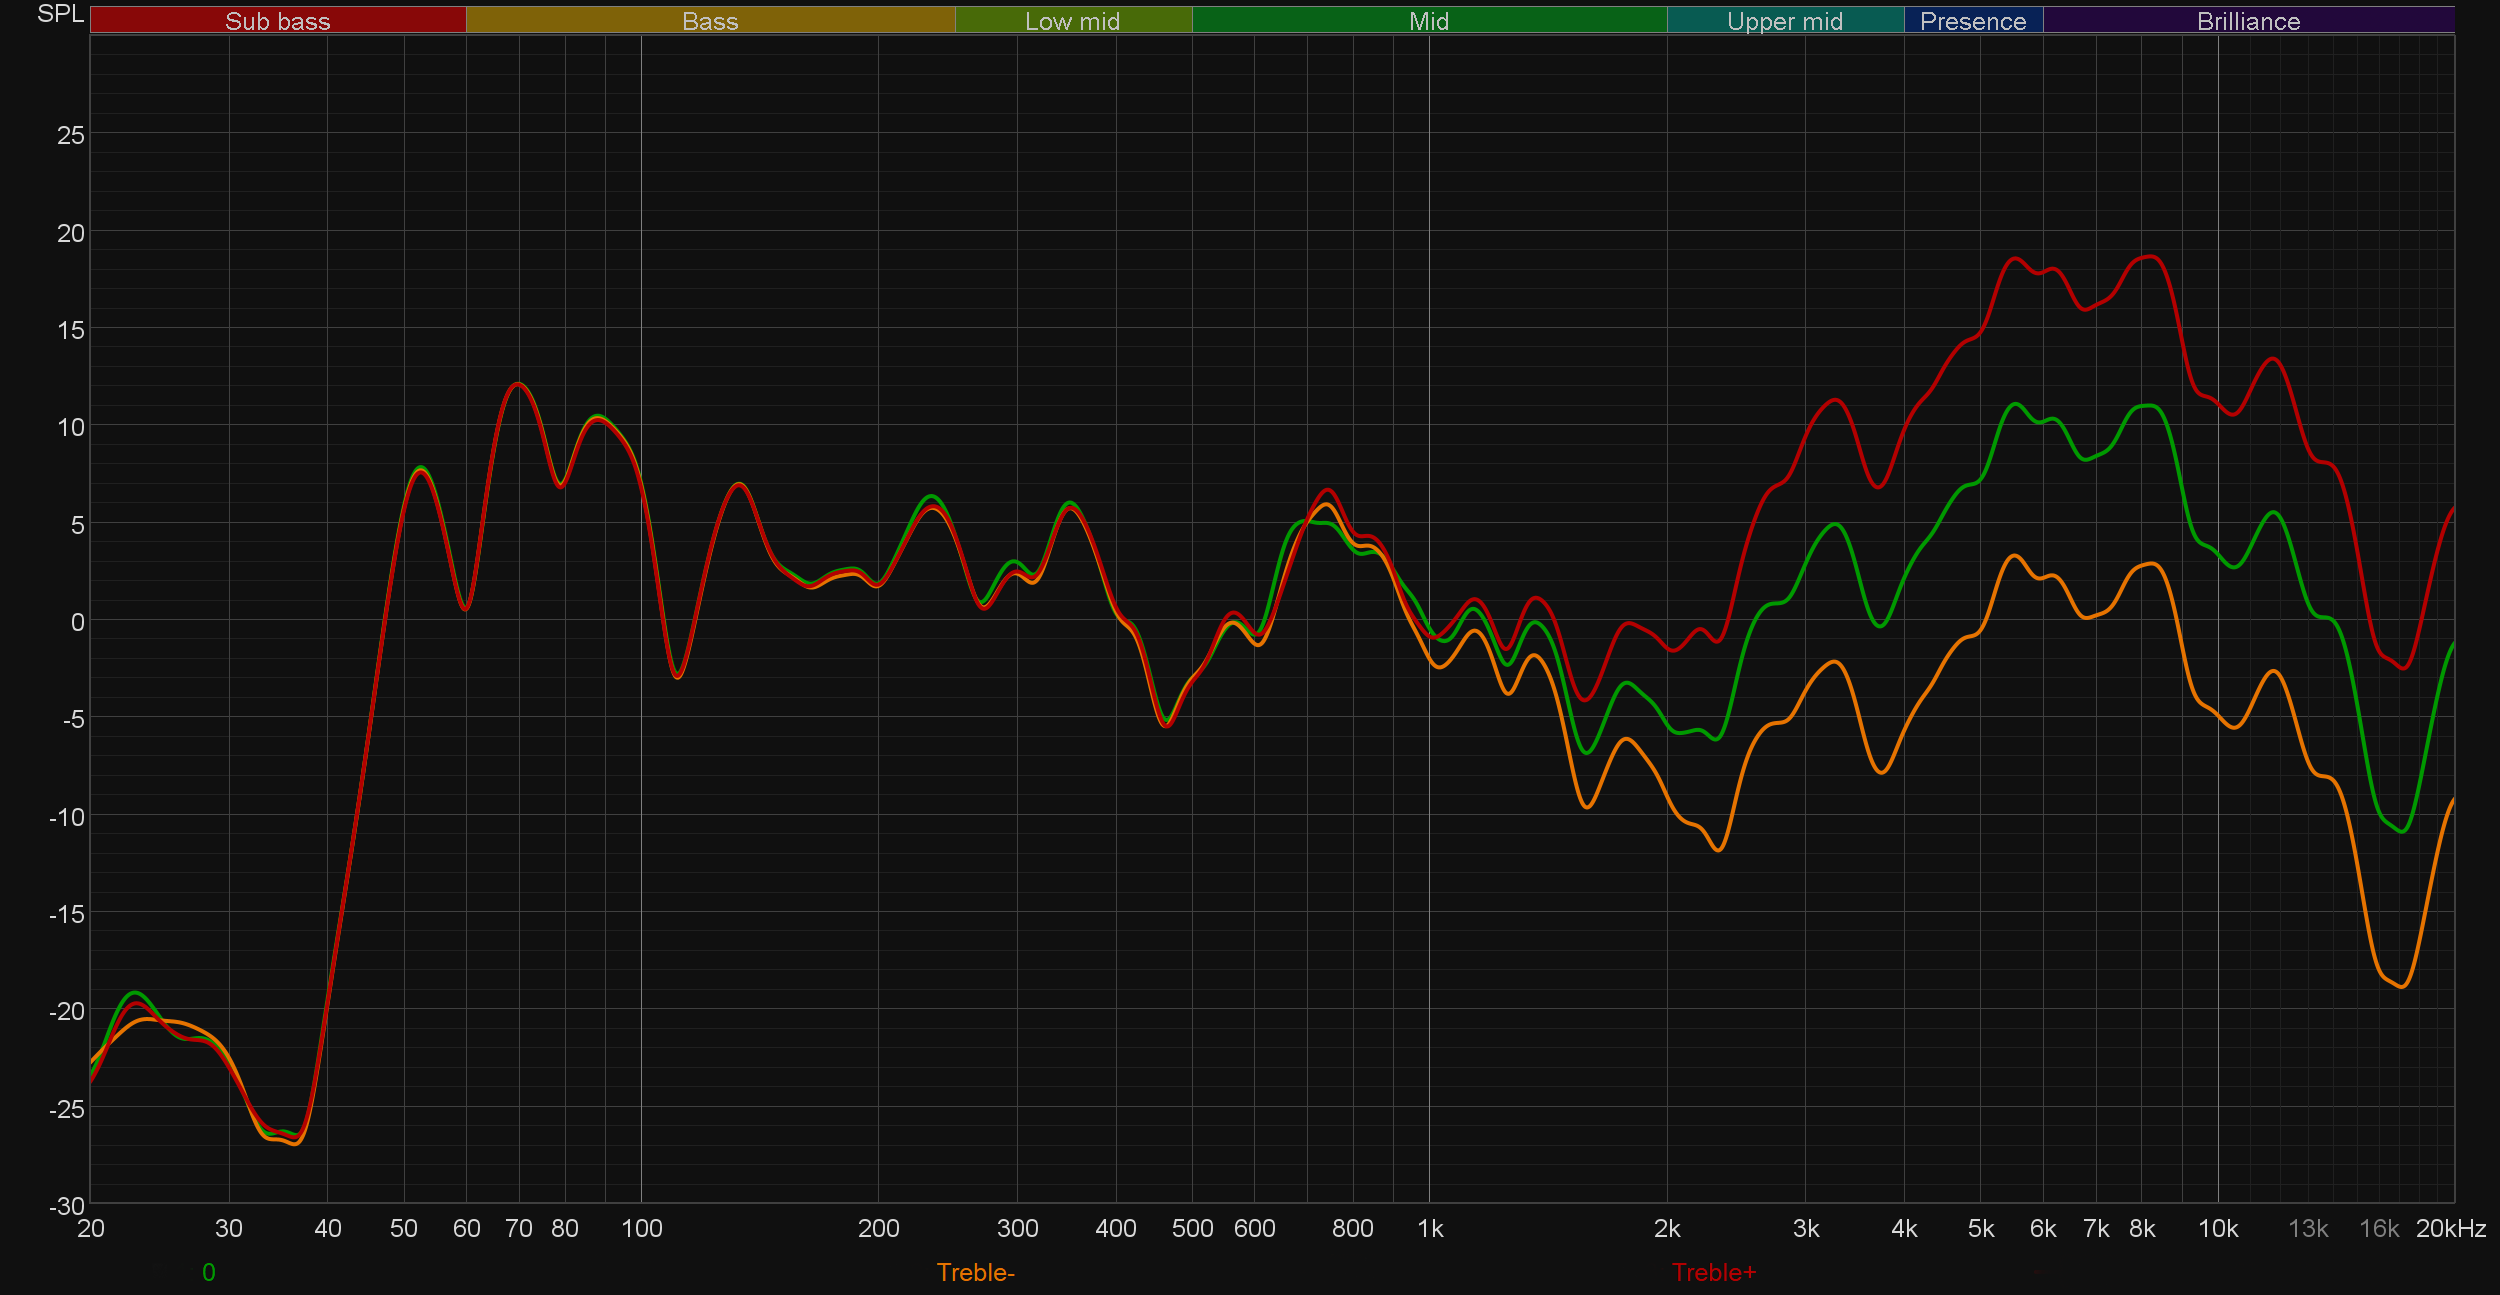
Task: Click the 20kHz frequency axis label
Action: click(2450, 1228)
